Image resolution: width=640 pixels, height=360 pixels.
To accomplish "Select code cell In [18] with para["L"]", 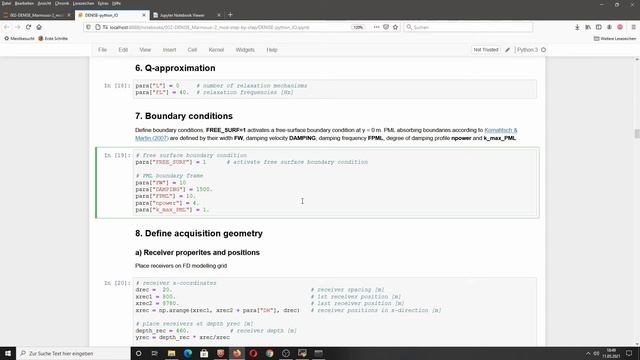I will (335, 89).
